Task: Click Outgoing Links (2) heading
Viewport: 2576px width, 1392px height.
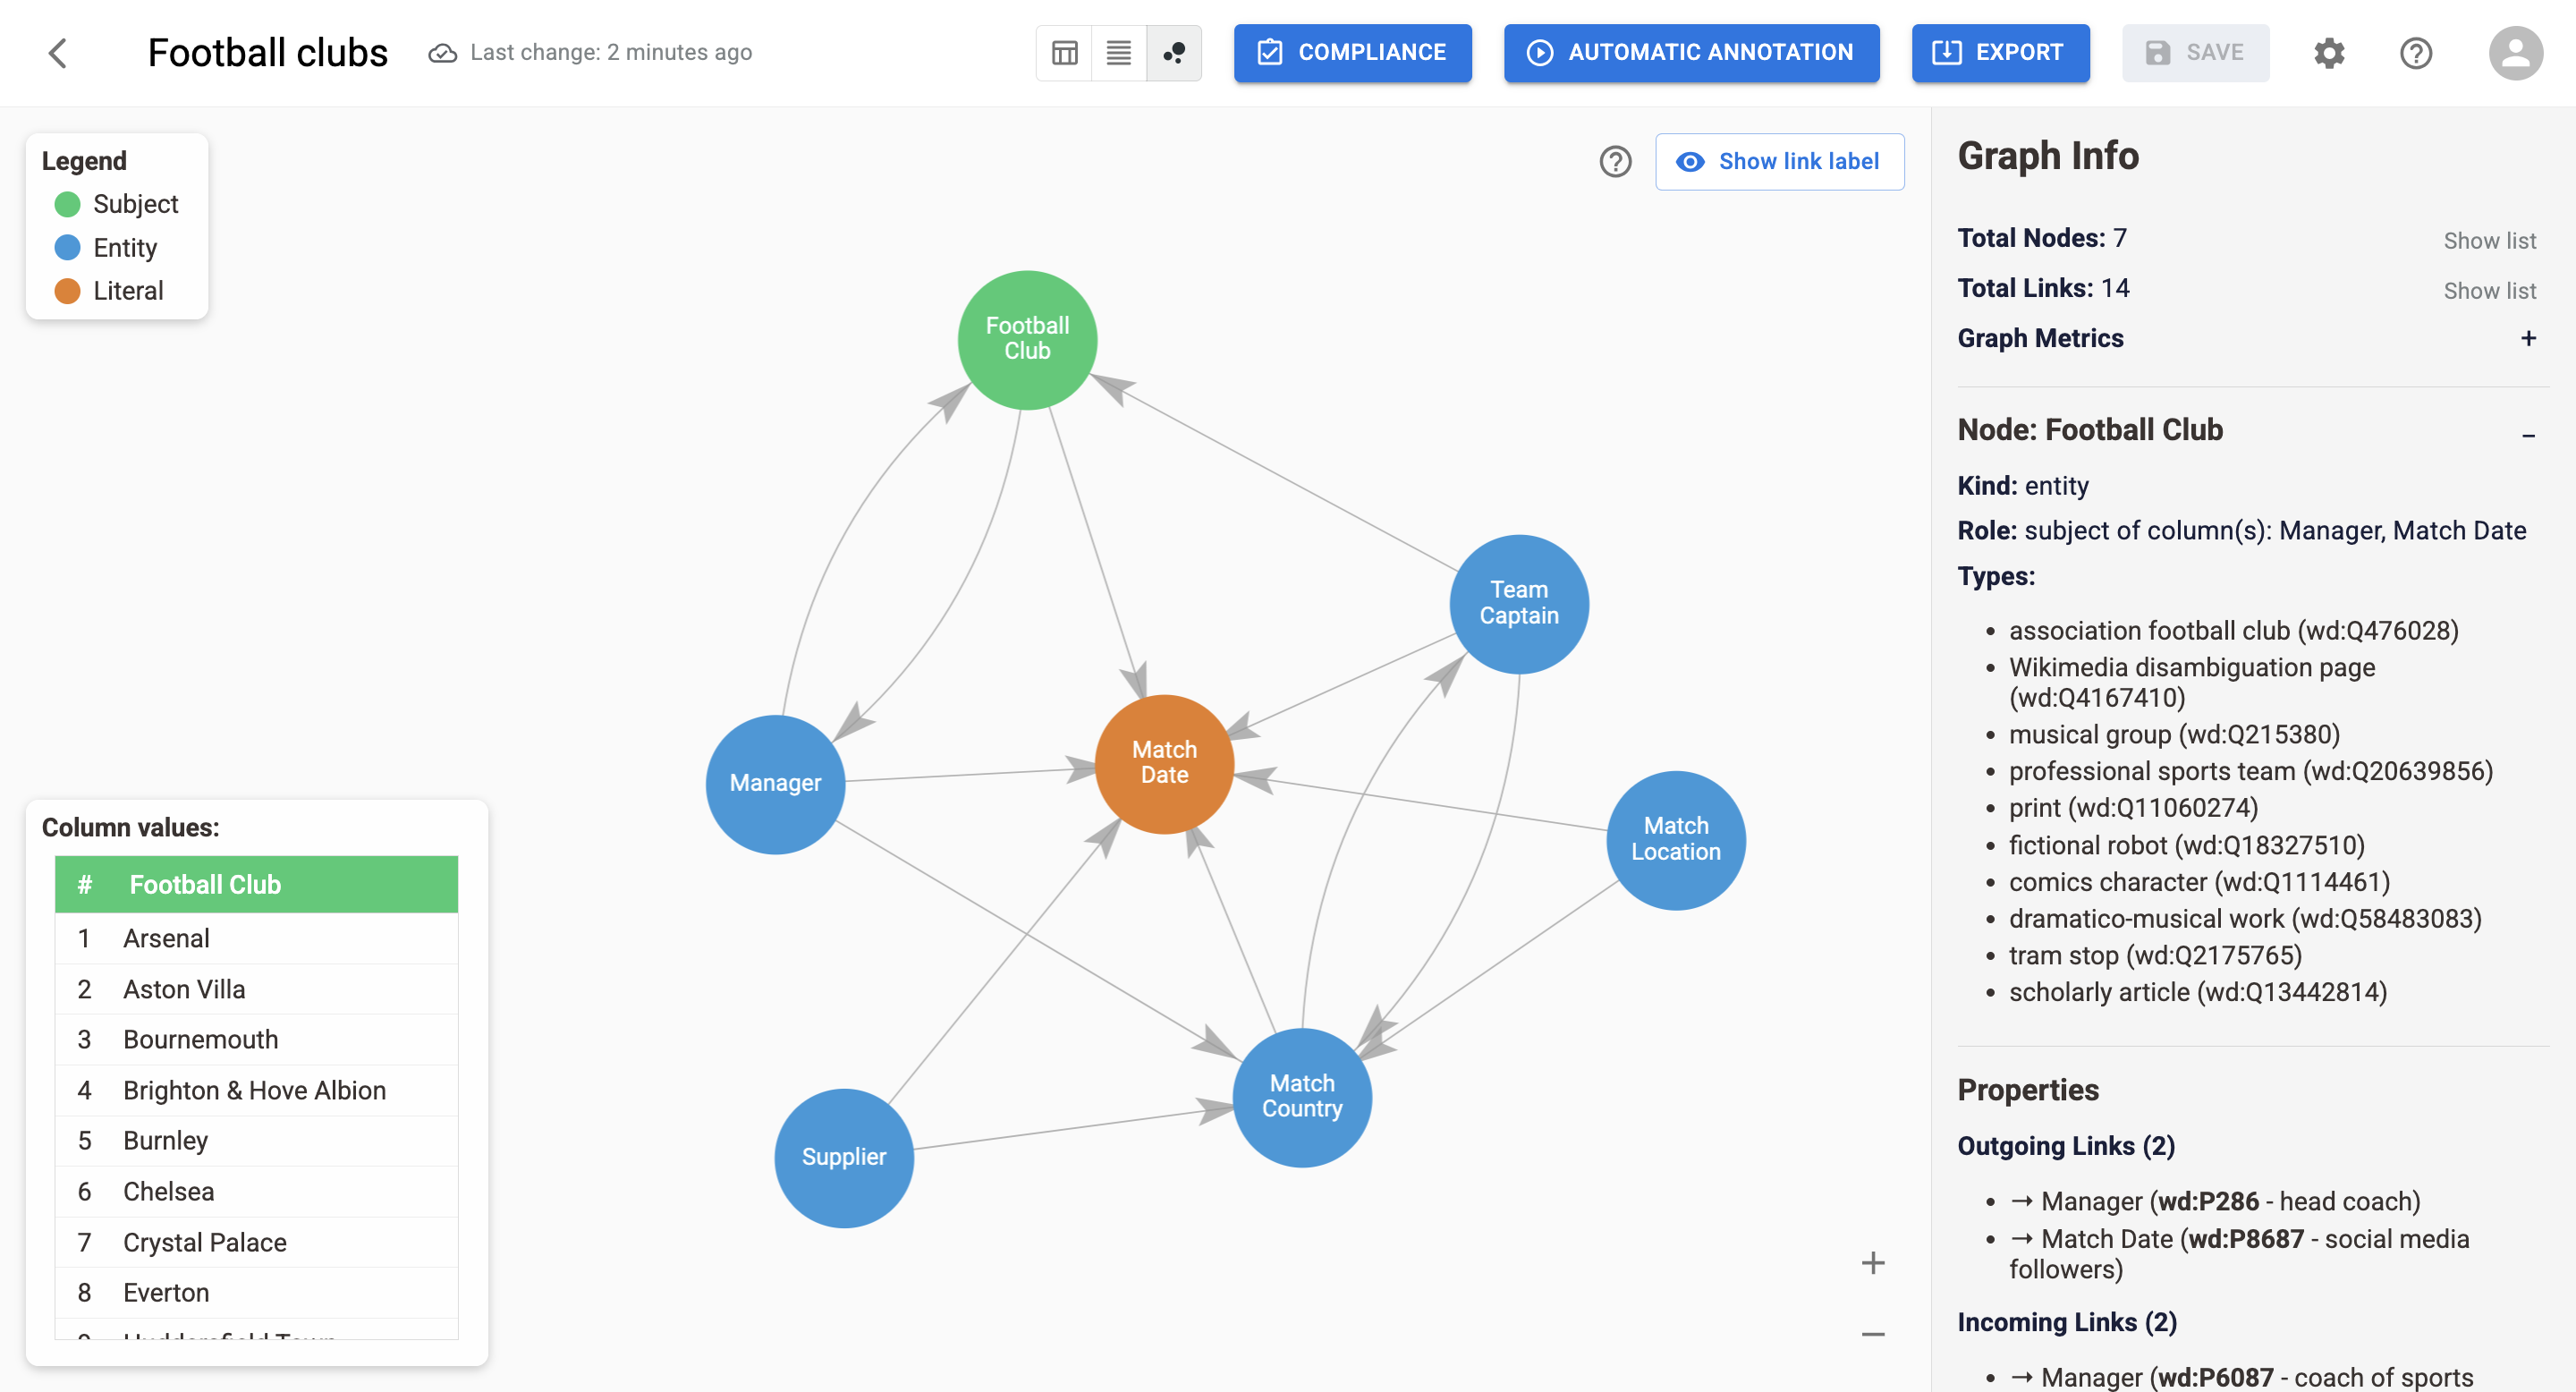Action: click(2066, 1146)
